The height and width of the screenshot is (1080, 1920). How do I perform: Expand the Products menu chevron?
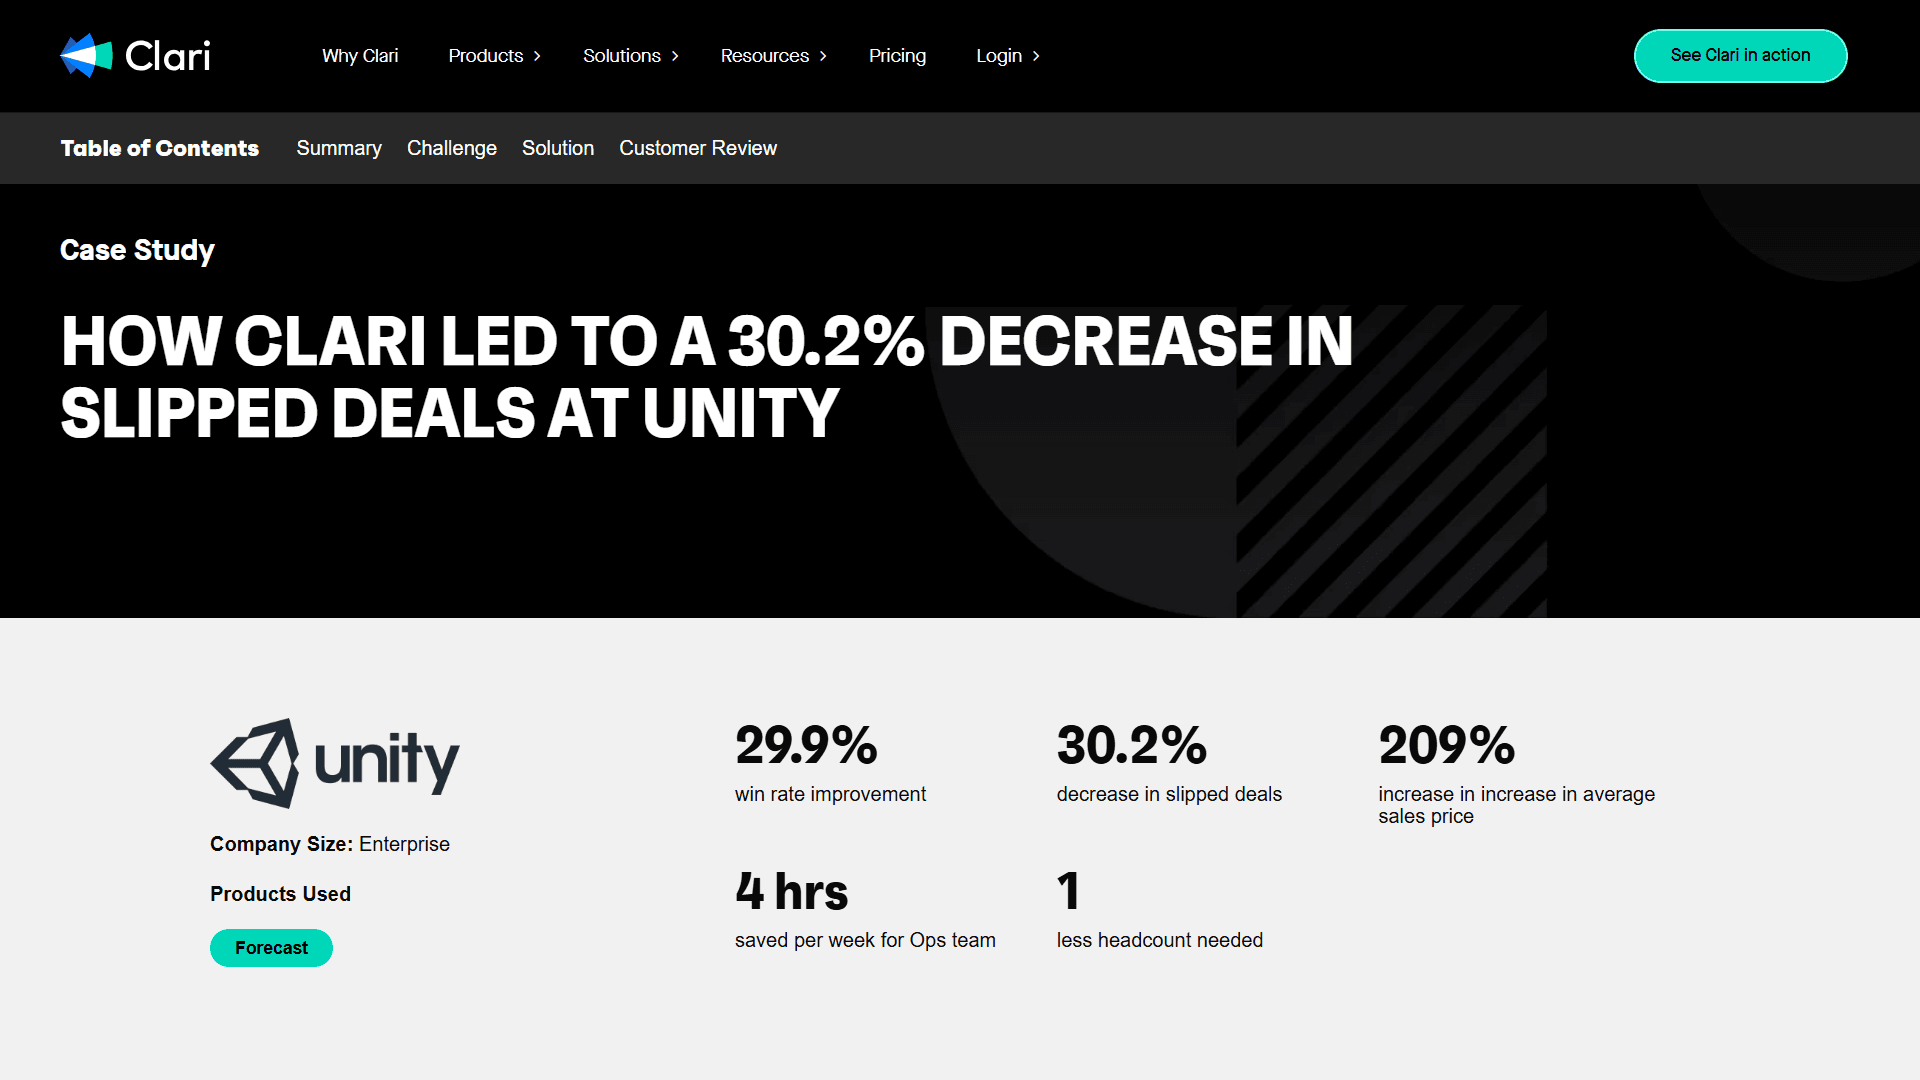[537, 56]
